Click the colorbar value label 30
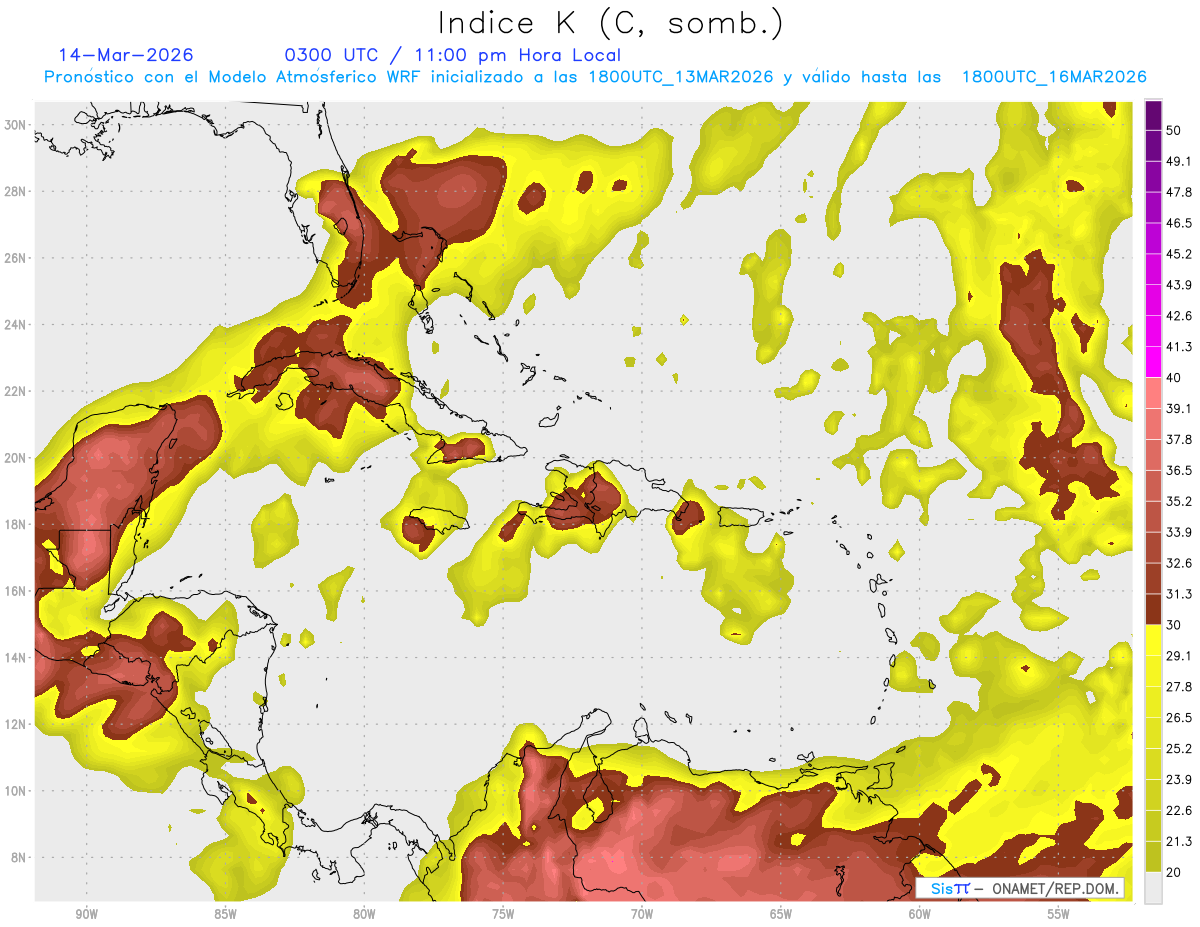This screenshot has height=927, width=1200. [1174, 625]
